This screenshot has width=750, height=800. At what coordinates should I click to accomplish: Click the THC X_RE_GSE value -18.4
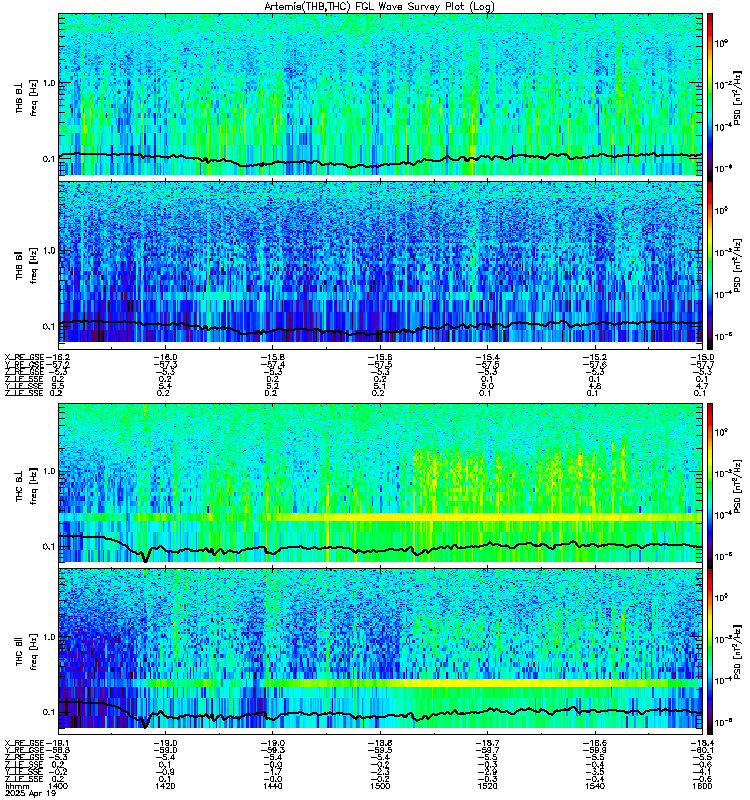pos(702,743)
